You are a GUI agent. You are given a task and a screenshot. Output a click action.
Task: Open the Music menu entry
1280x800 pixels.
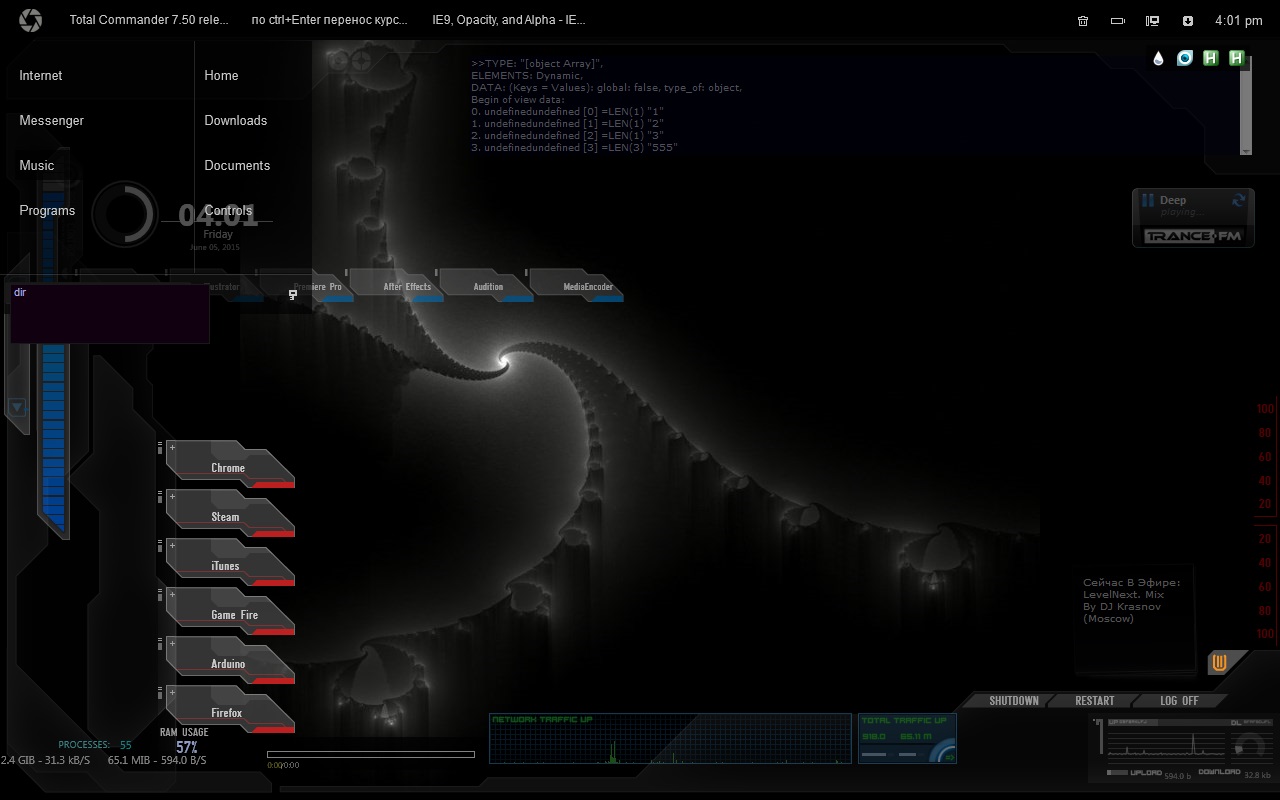[x=37, y=165]
